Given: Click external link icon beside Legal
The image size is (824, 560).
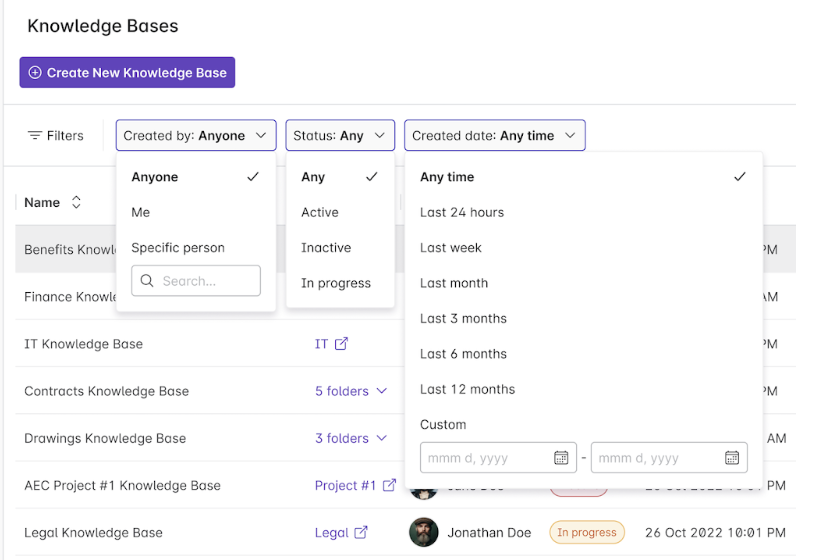Looking at the screenshot, I should coord(361,533).
